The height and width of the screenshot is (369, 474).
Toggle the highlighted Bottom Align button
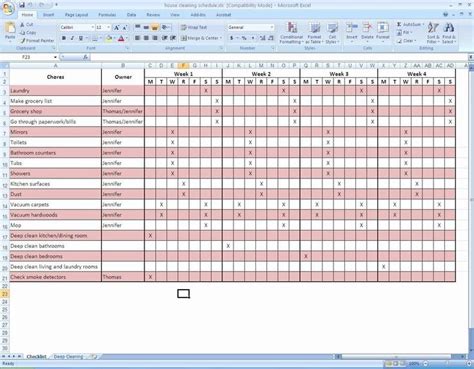click(x=155, y=28)
